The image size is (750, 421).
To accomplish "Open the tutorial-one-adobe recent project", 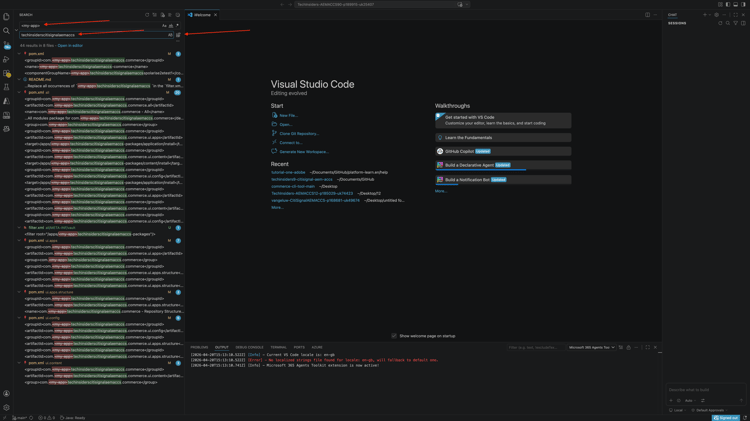I will (x=288, y=172).
